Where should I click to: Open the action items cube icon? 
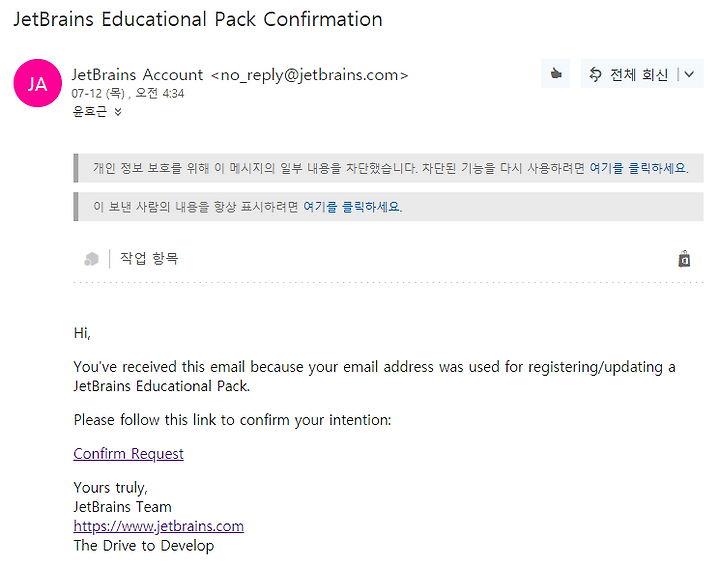click(91, 259)
